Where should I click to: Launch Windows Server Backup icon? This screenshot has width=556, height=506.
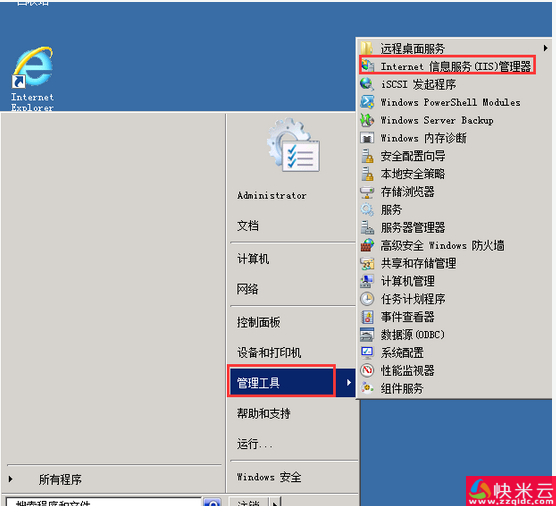[367, 120]
